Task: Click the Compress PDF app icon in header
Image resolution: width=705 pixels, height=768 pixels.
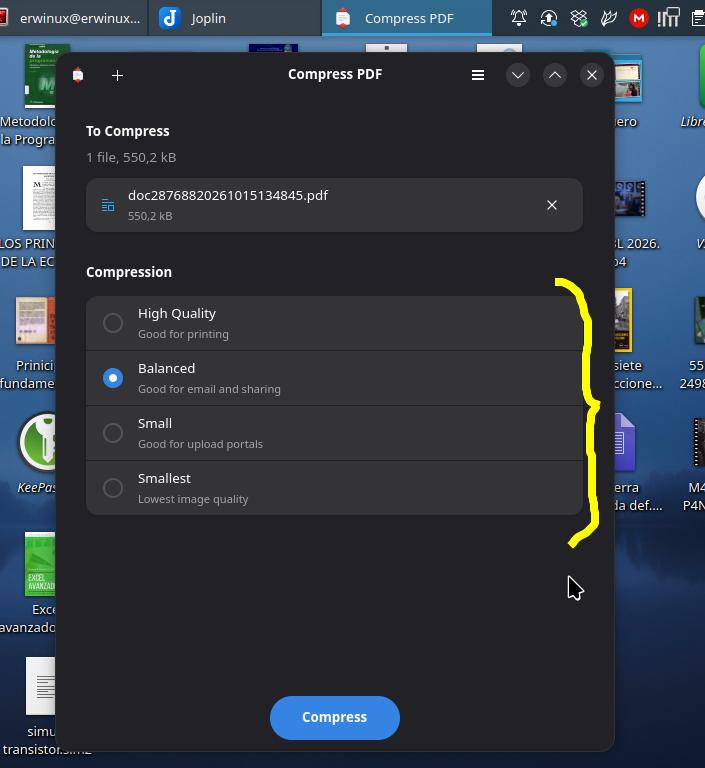Action: pyautogui.click(x=78, y=75)
